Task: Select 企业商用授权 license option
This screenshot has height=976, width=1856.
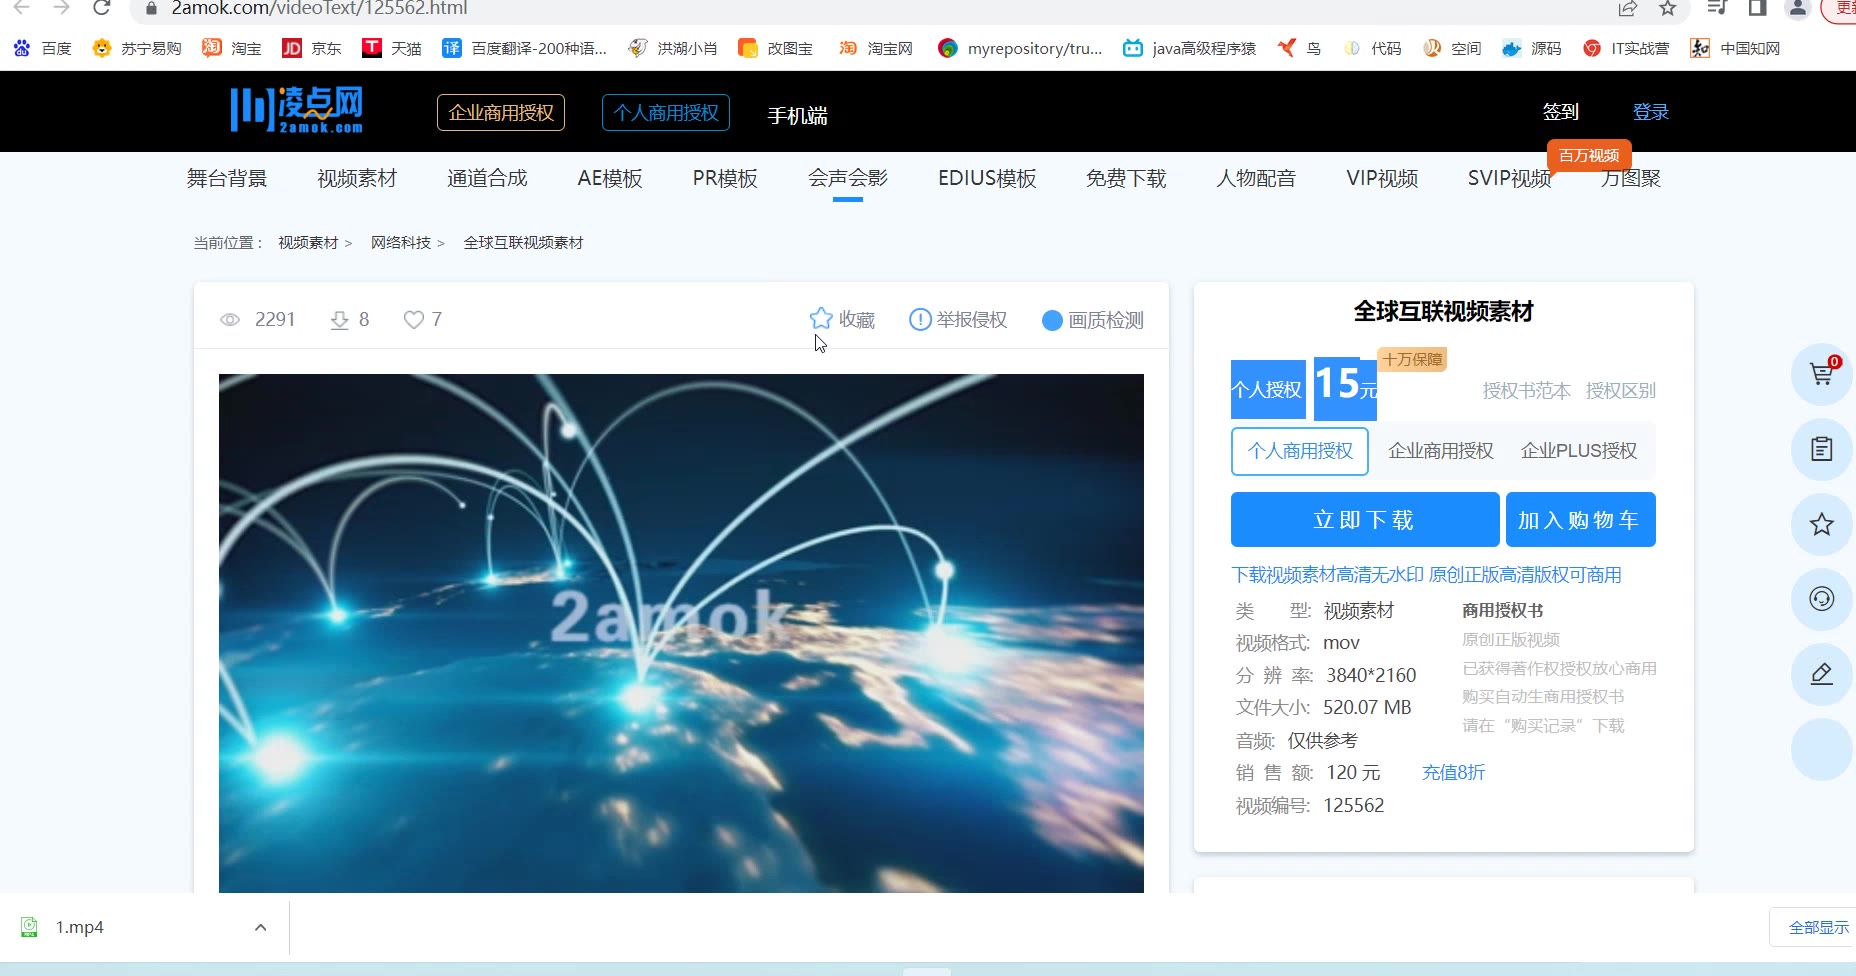Action: [x=1440, y=451]
